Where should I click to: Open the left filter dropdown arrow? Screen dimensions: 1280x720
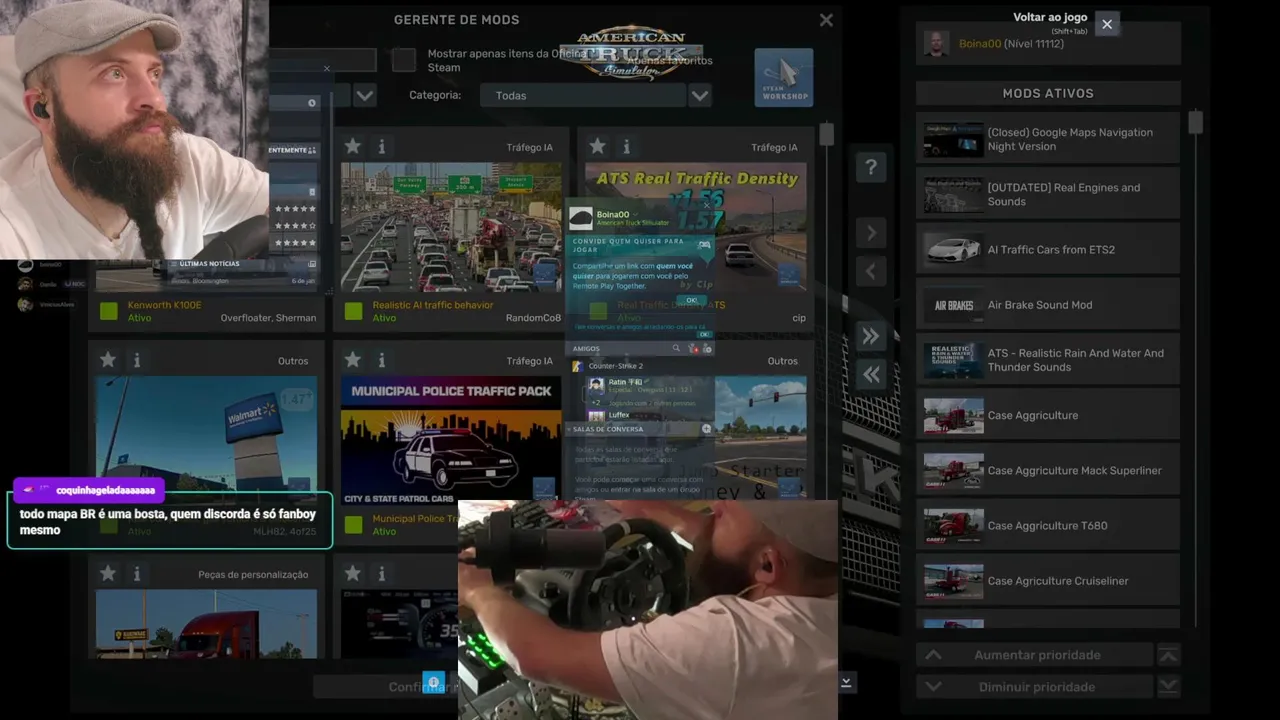click(x=365, y=95)
